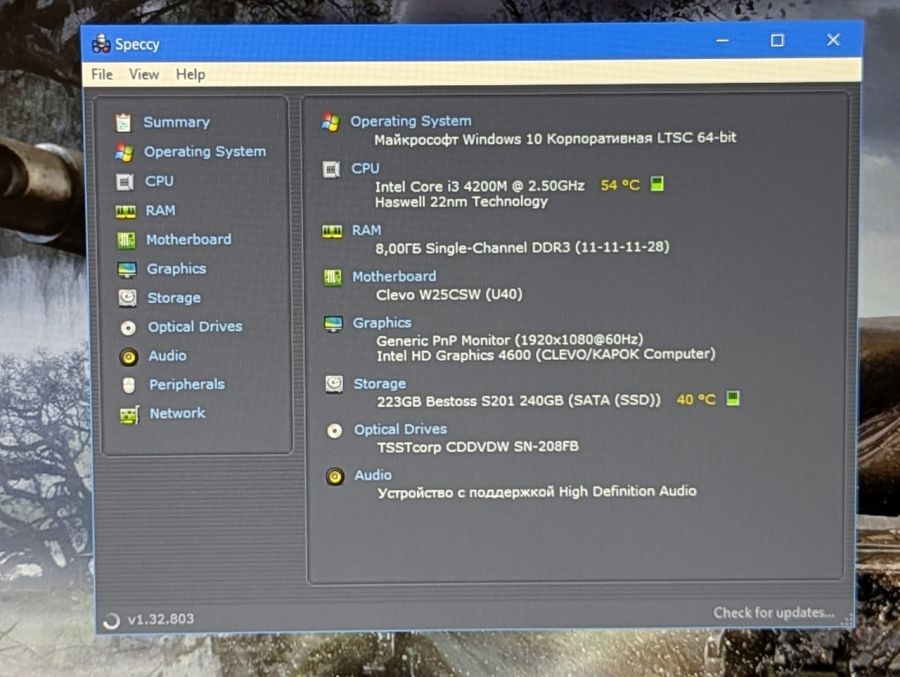
Task: Click Haswell 22nm Technology text
Action: click(x=461, y=202)
